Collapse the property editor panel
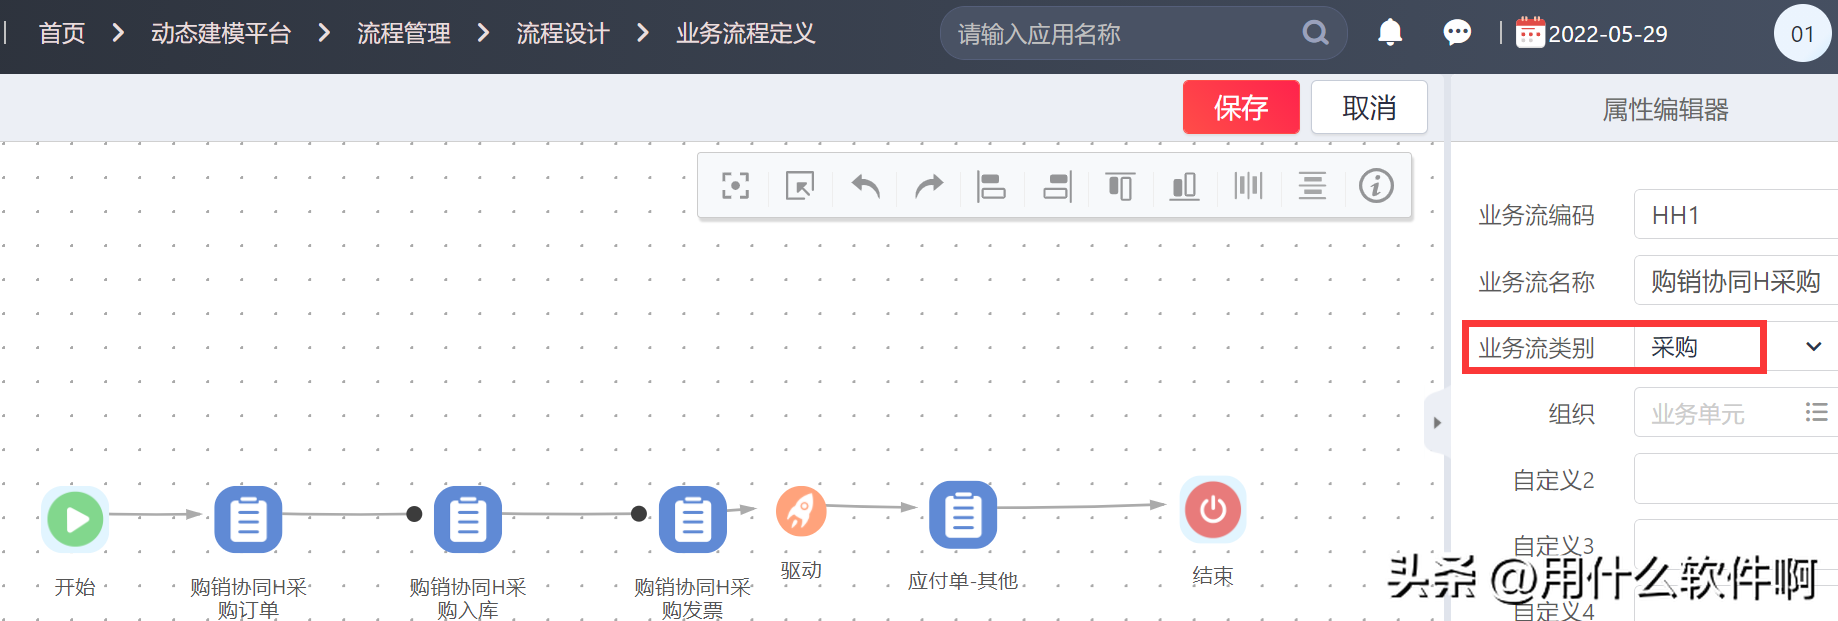 [x=1436, y=423]
